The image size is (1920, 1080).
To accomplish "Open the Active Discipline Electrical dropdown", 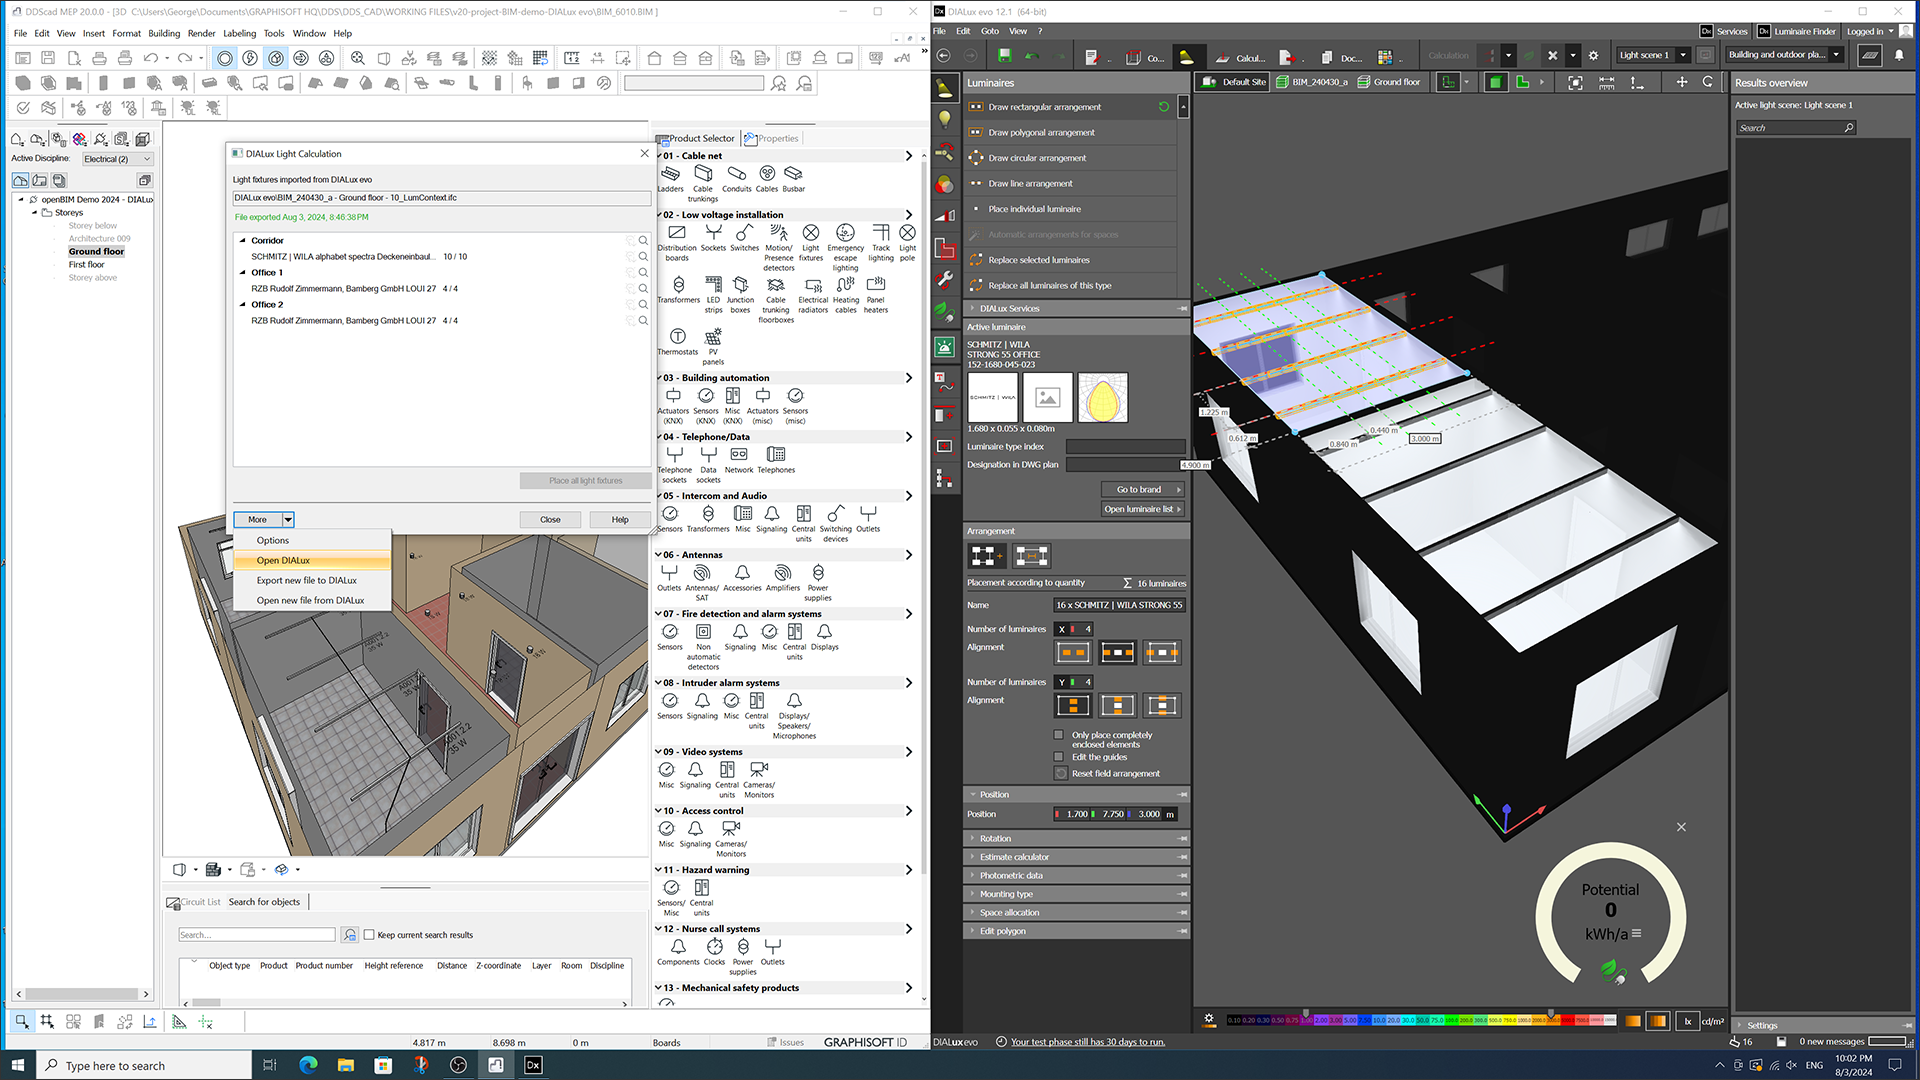I will (x=117, y=159).
